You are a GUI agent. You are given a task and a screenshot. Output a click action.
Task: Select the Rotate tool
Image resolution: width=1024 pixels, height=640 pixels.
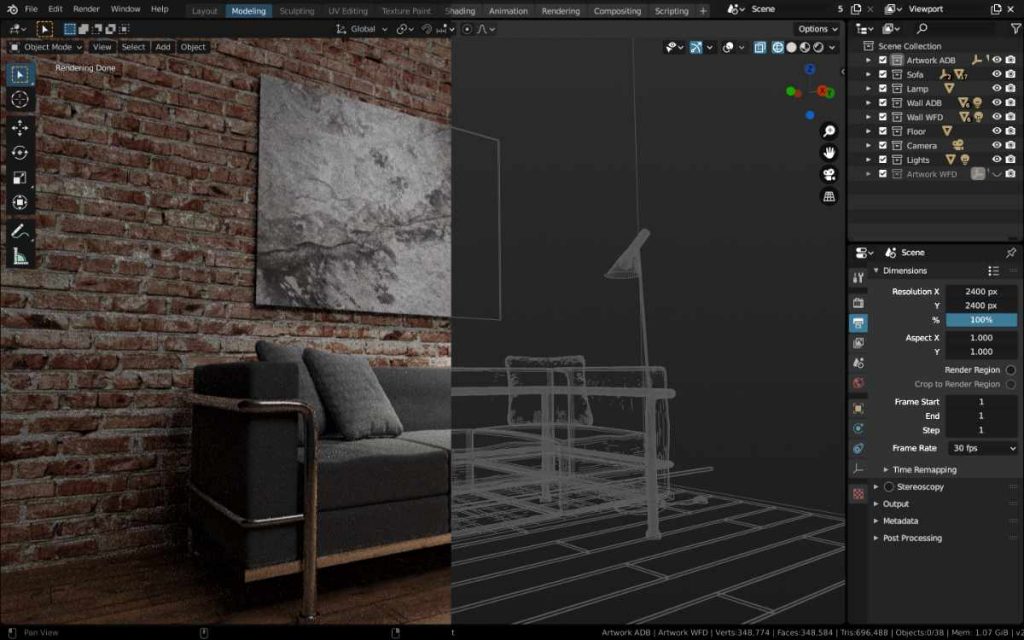coord(20,153)
